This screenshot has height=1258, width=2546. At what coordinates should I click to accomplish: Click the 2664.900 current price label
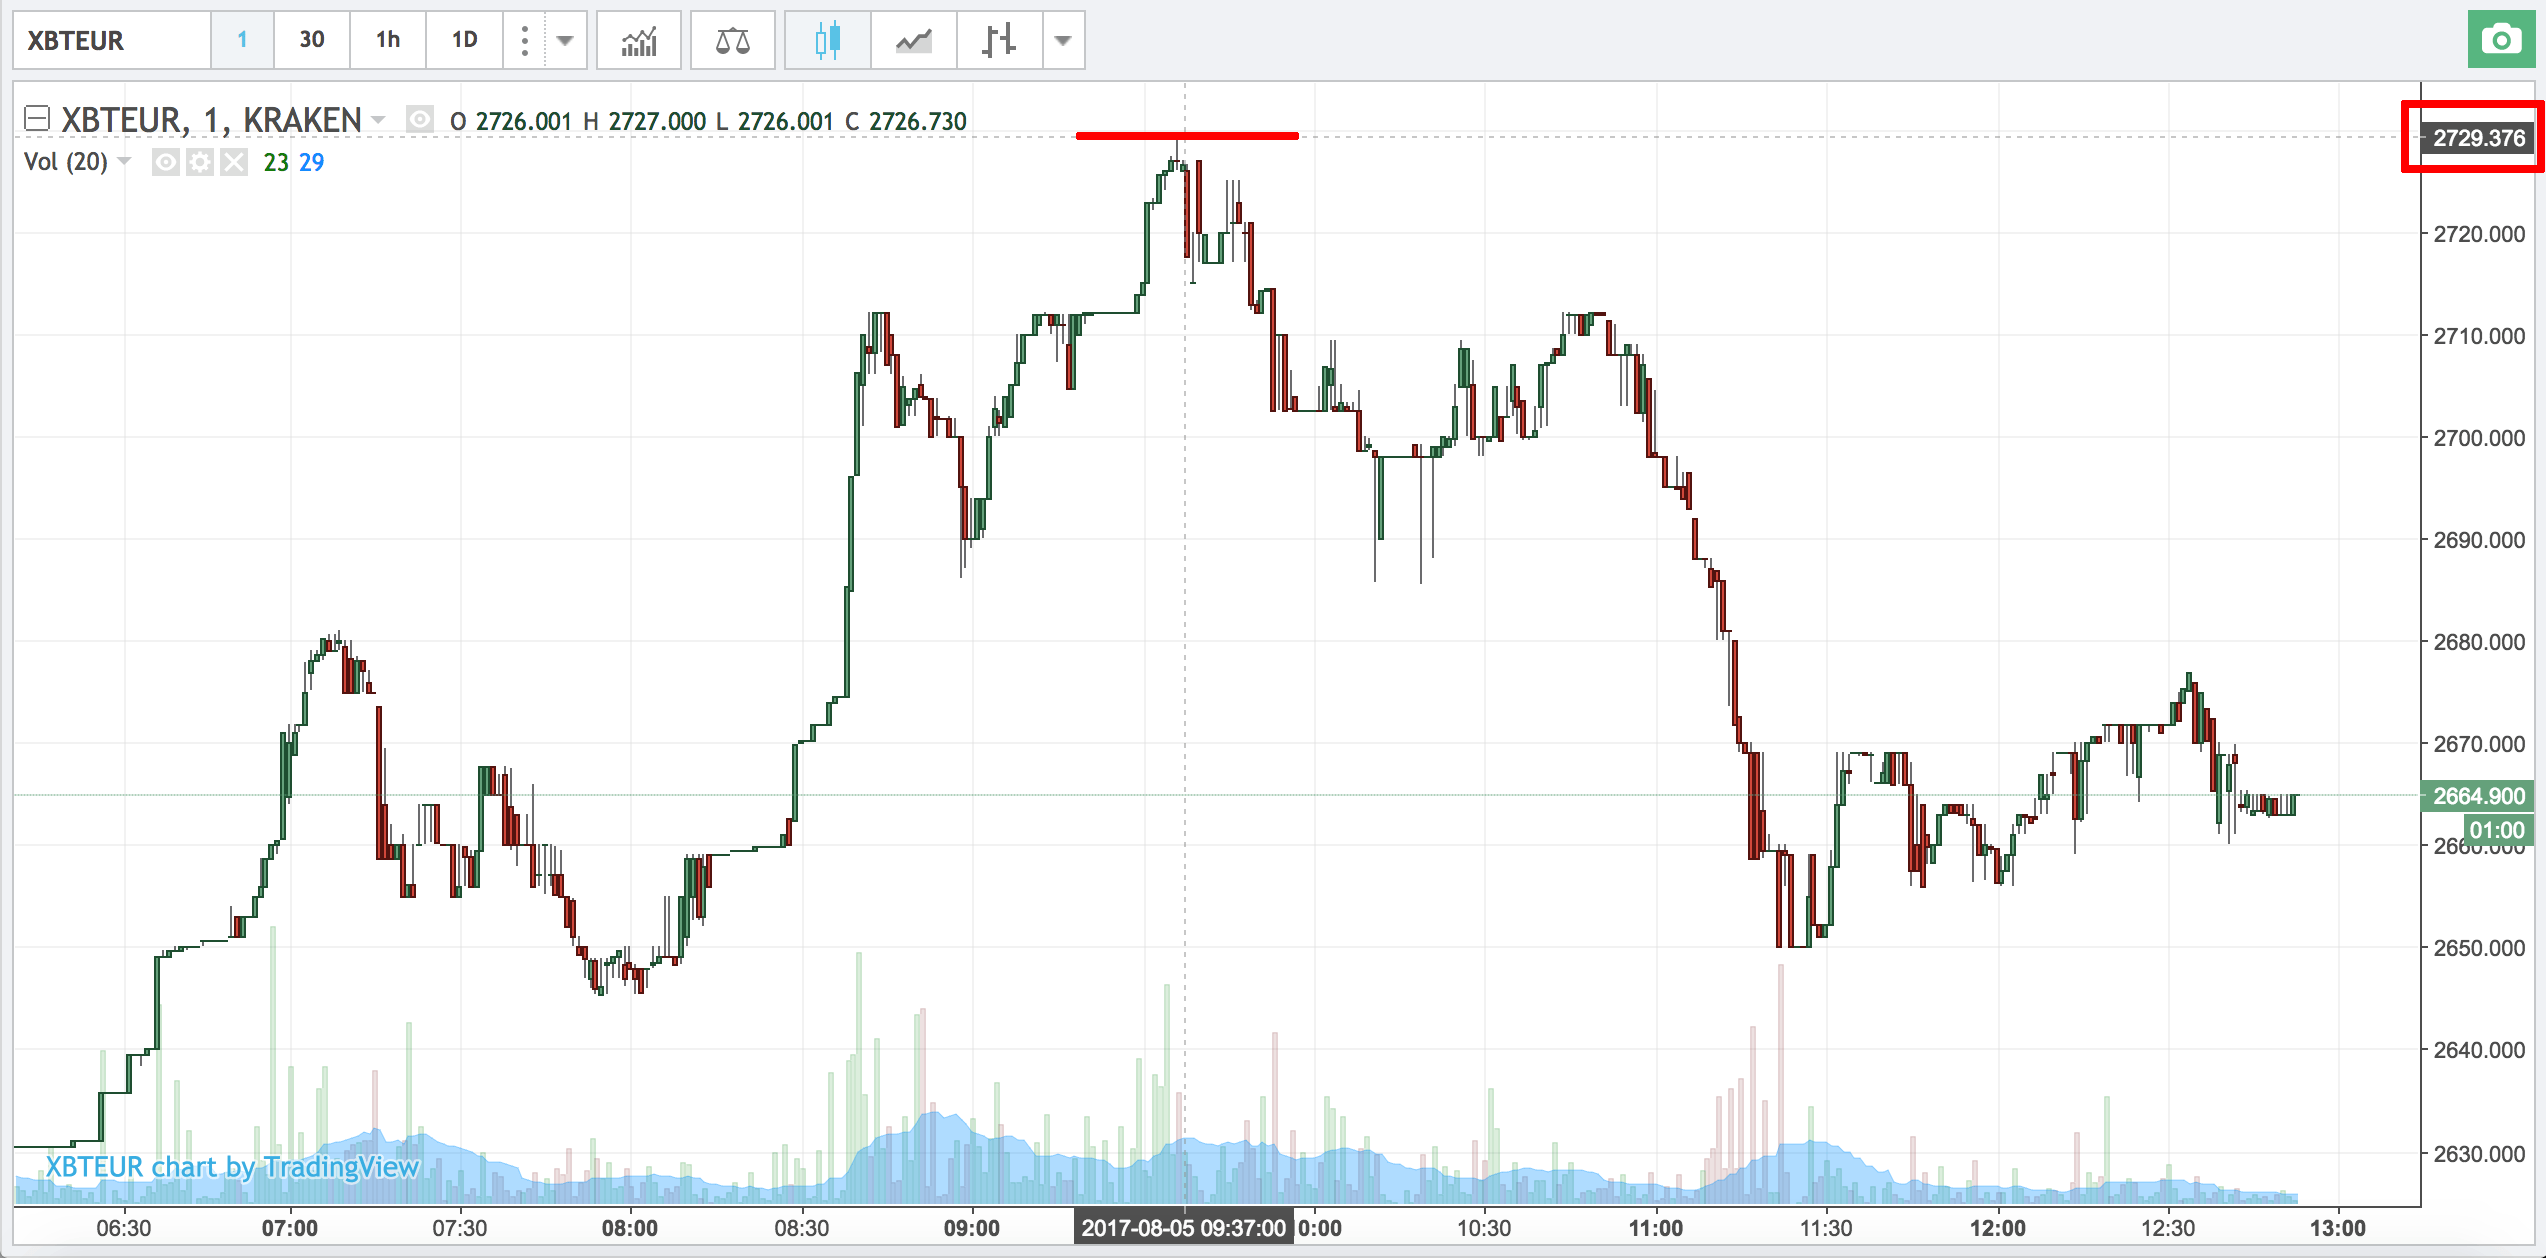[2478, 796]
